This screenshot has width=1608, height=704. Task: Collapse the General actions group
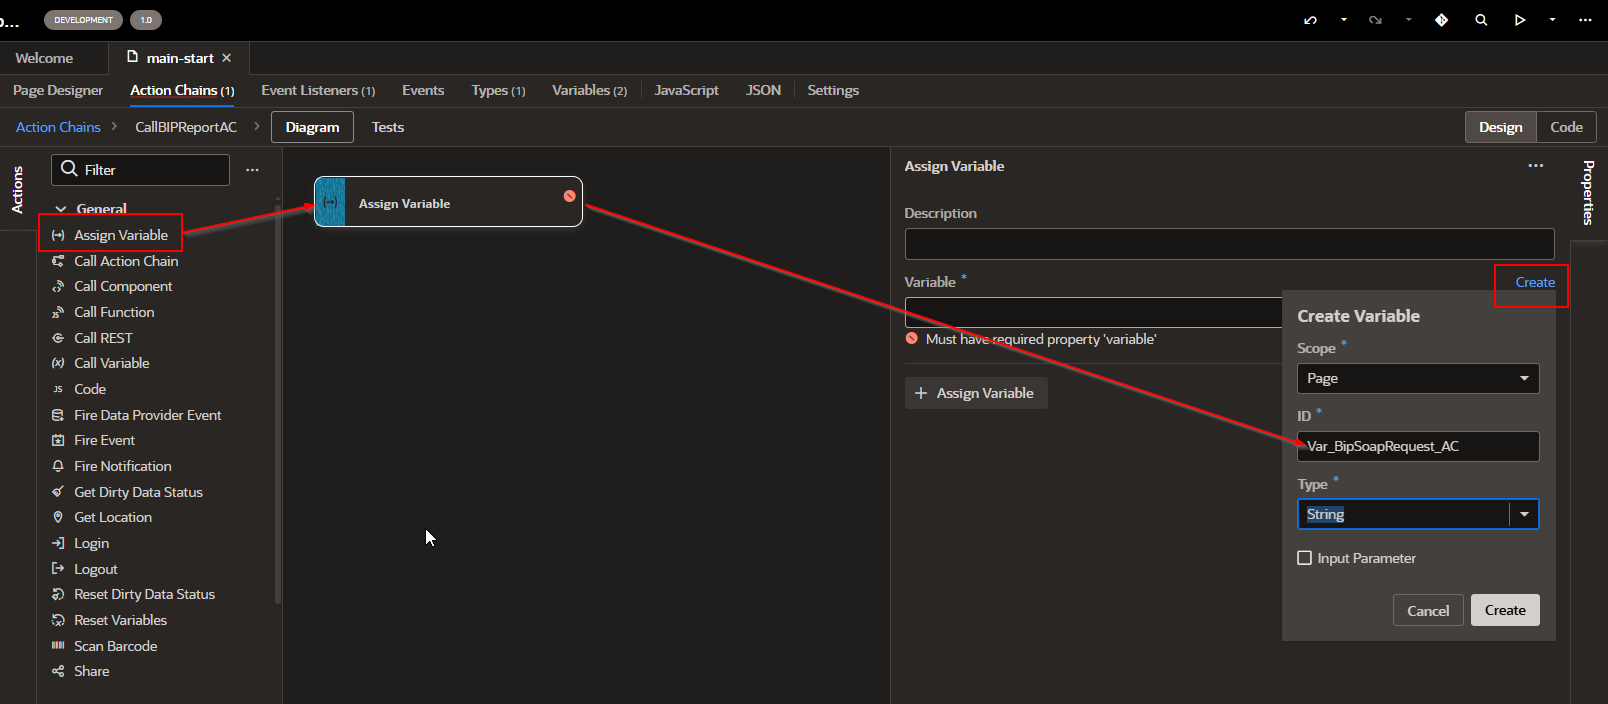61,209
